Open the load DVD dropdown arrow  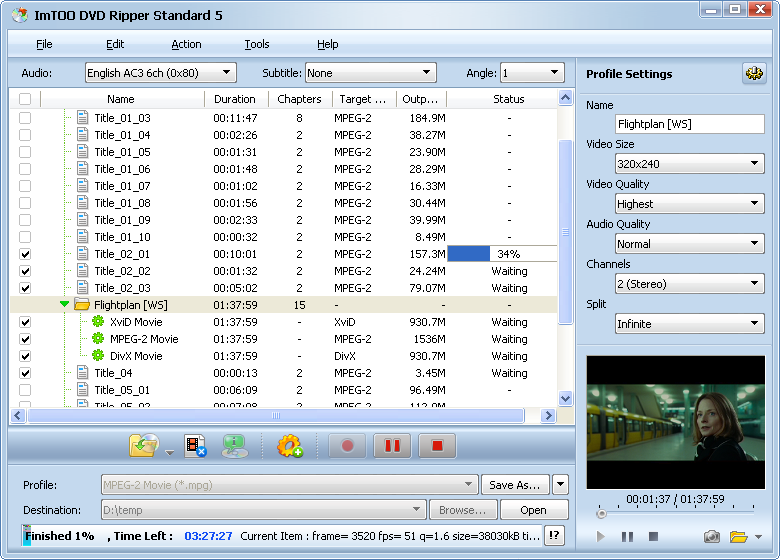coord(169,453)
